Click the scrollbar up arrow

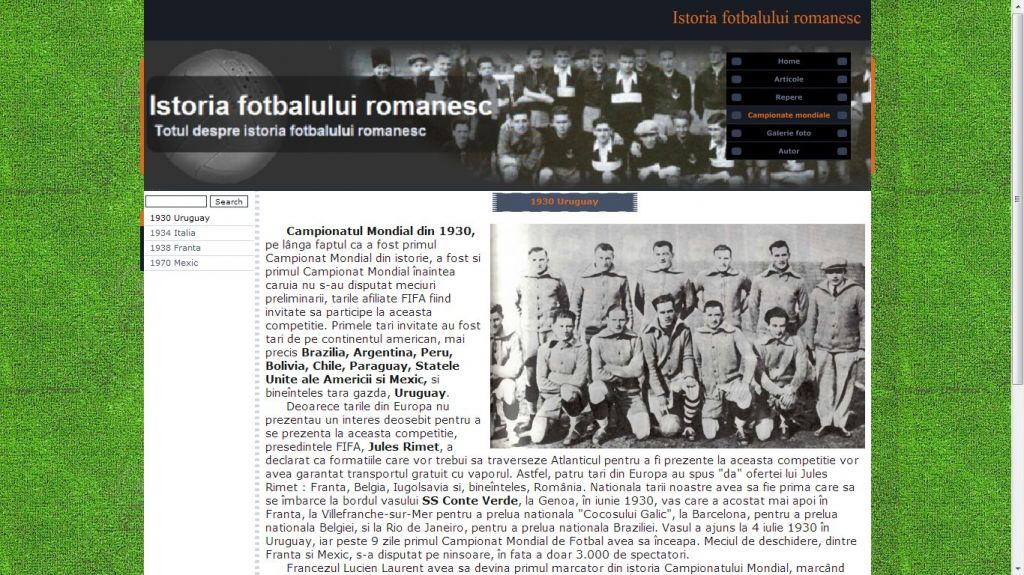[1017, 6]
